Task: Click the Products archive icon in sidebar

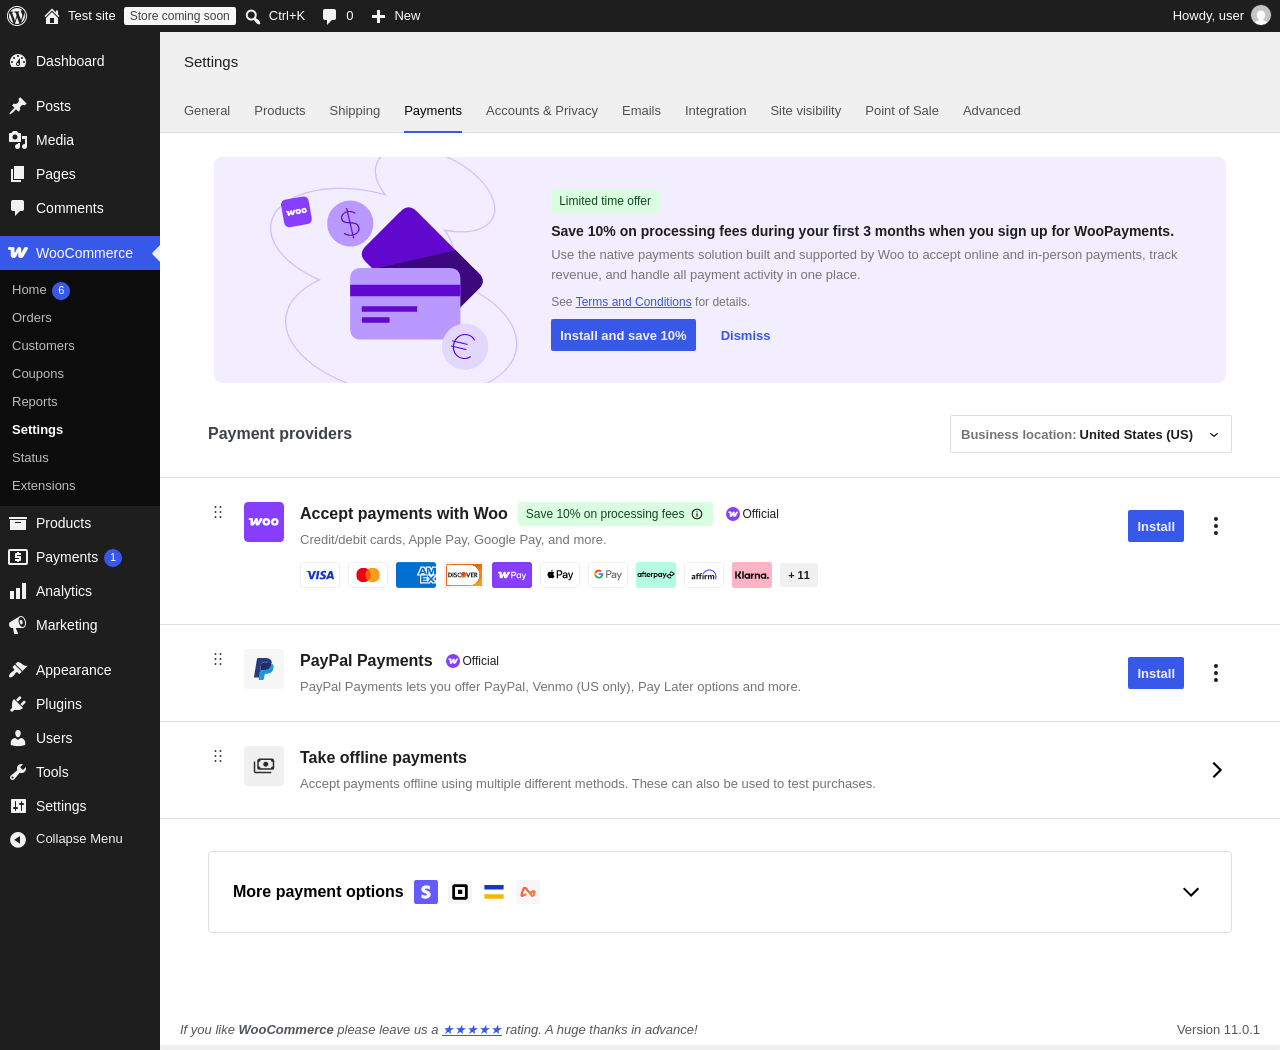Action: [x=18, y=523]
